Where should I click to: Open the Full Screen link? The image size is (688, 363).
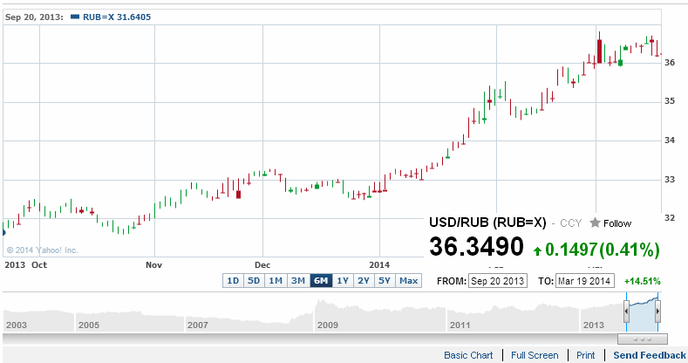tap(534, 355)
